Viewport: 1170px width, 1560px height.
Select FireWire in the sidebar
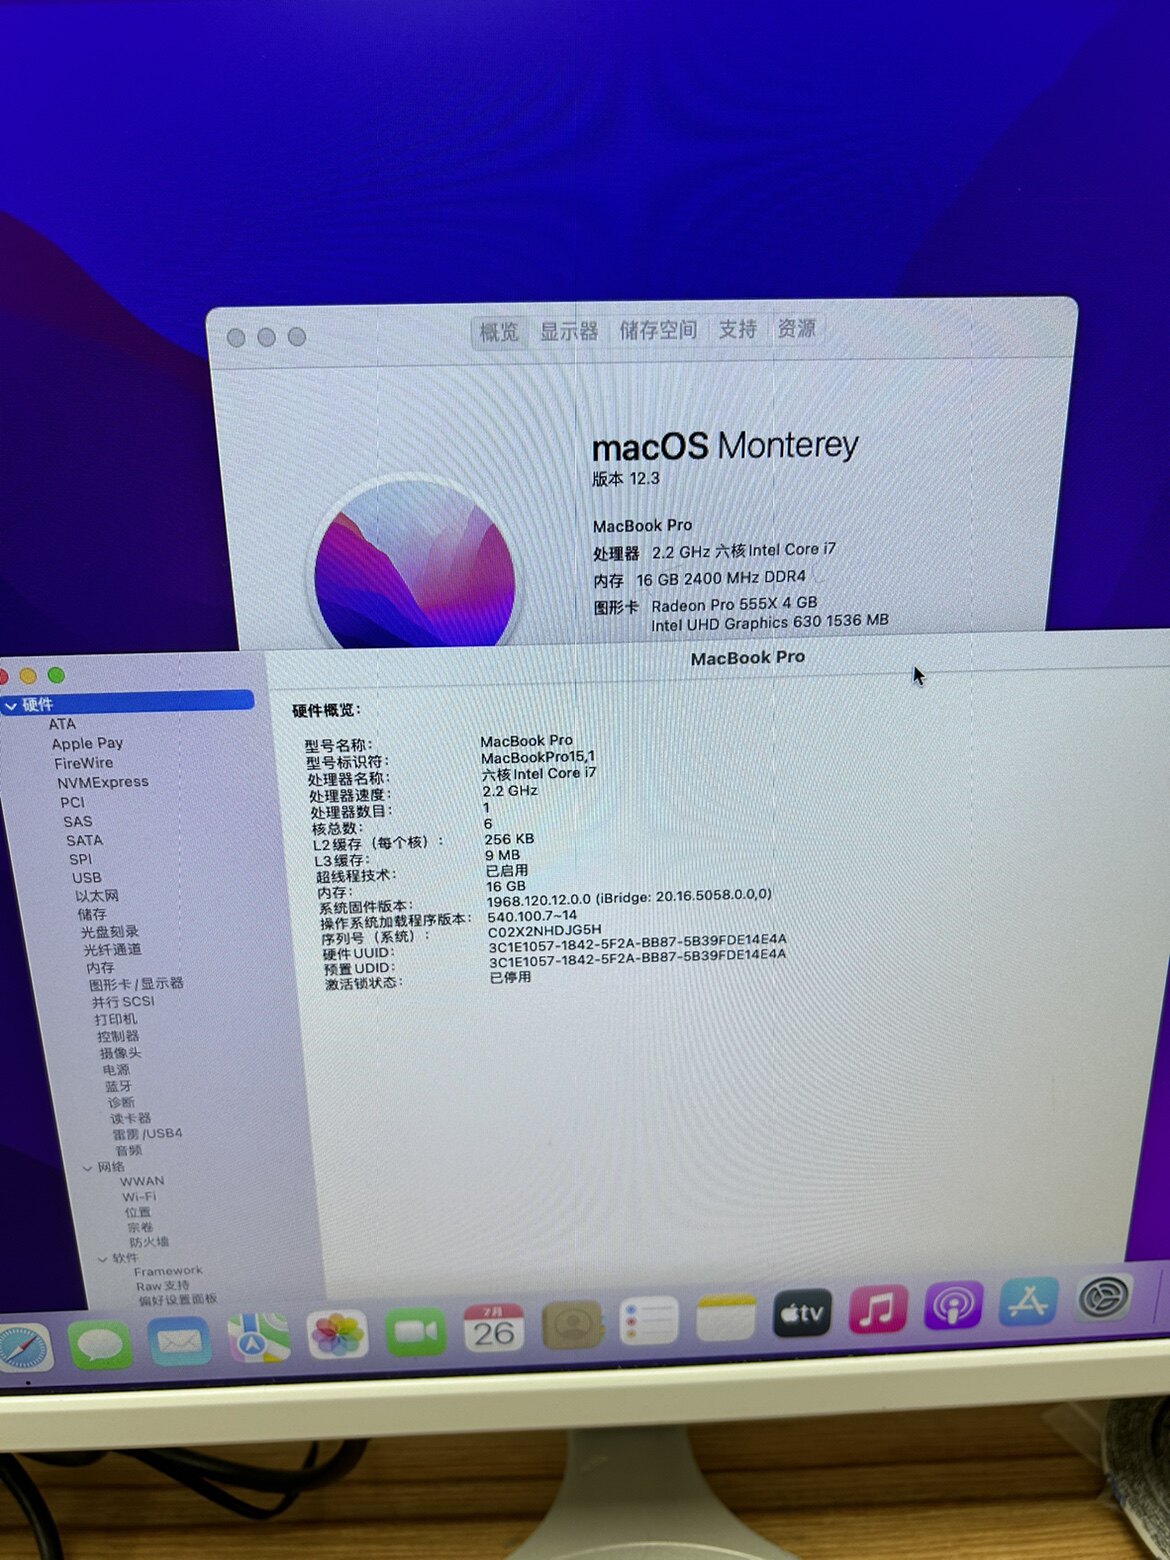click(83, 763)
